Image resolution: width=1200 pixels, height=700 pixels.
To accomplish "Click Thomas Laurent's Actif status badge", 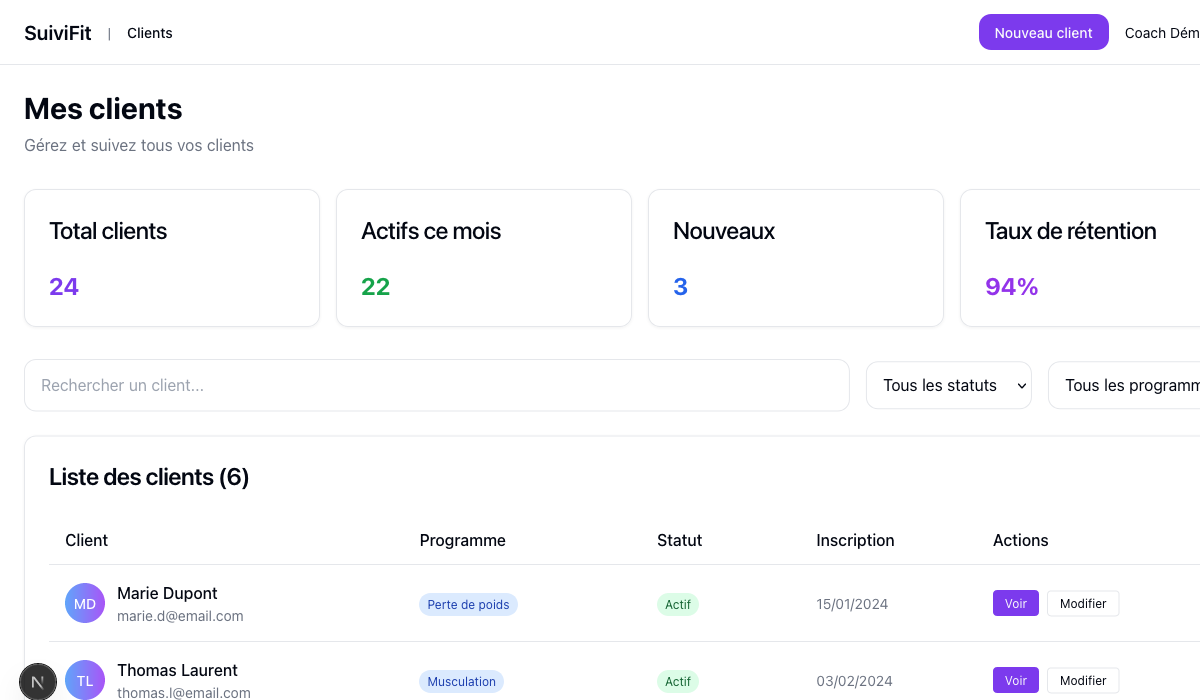I will [678, 681].
